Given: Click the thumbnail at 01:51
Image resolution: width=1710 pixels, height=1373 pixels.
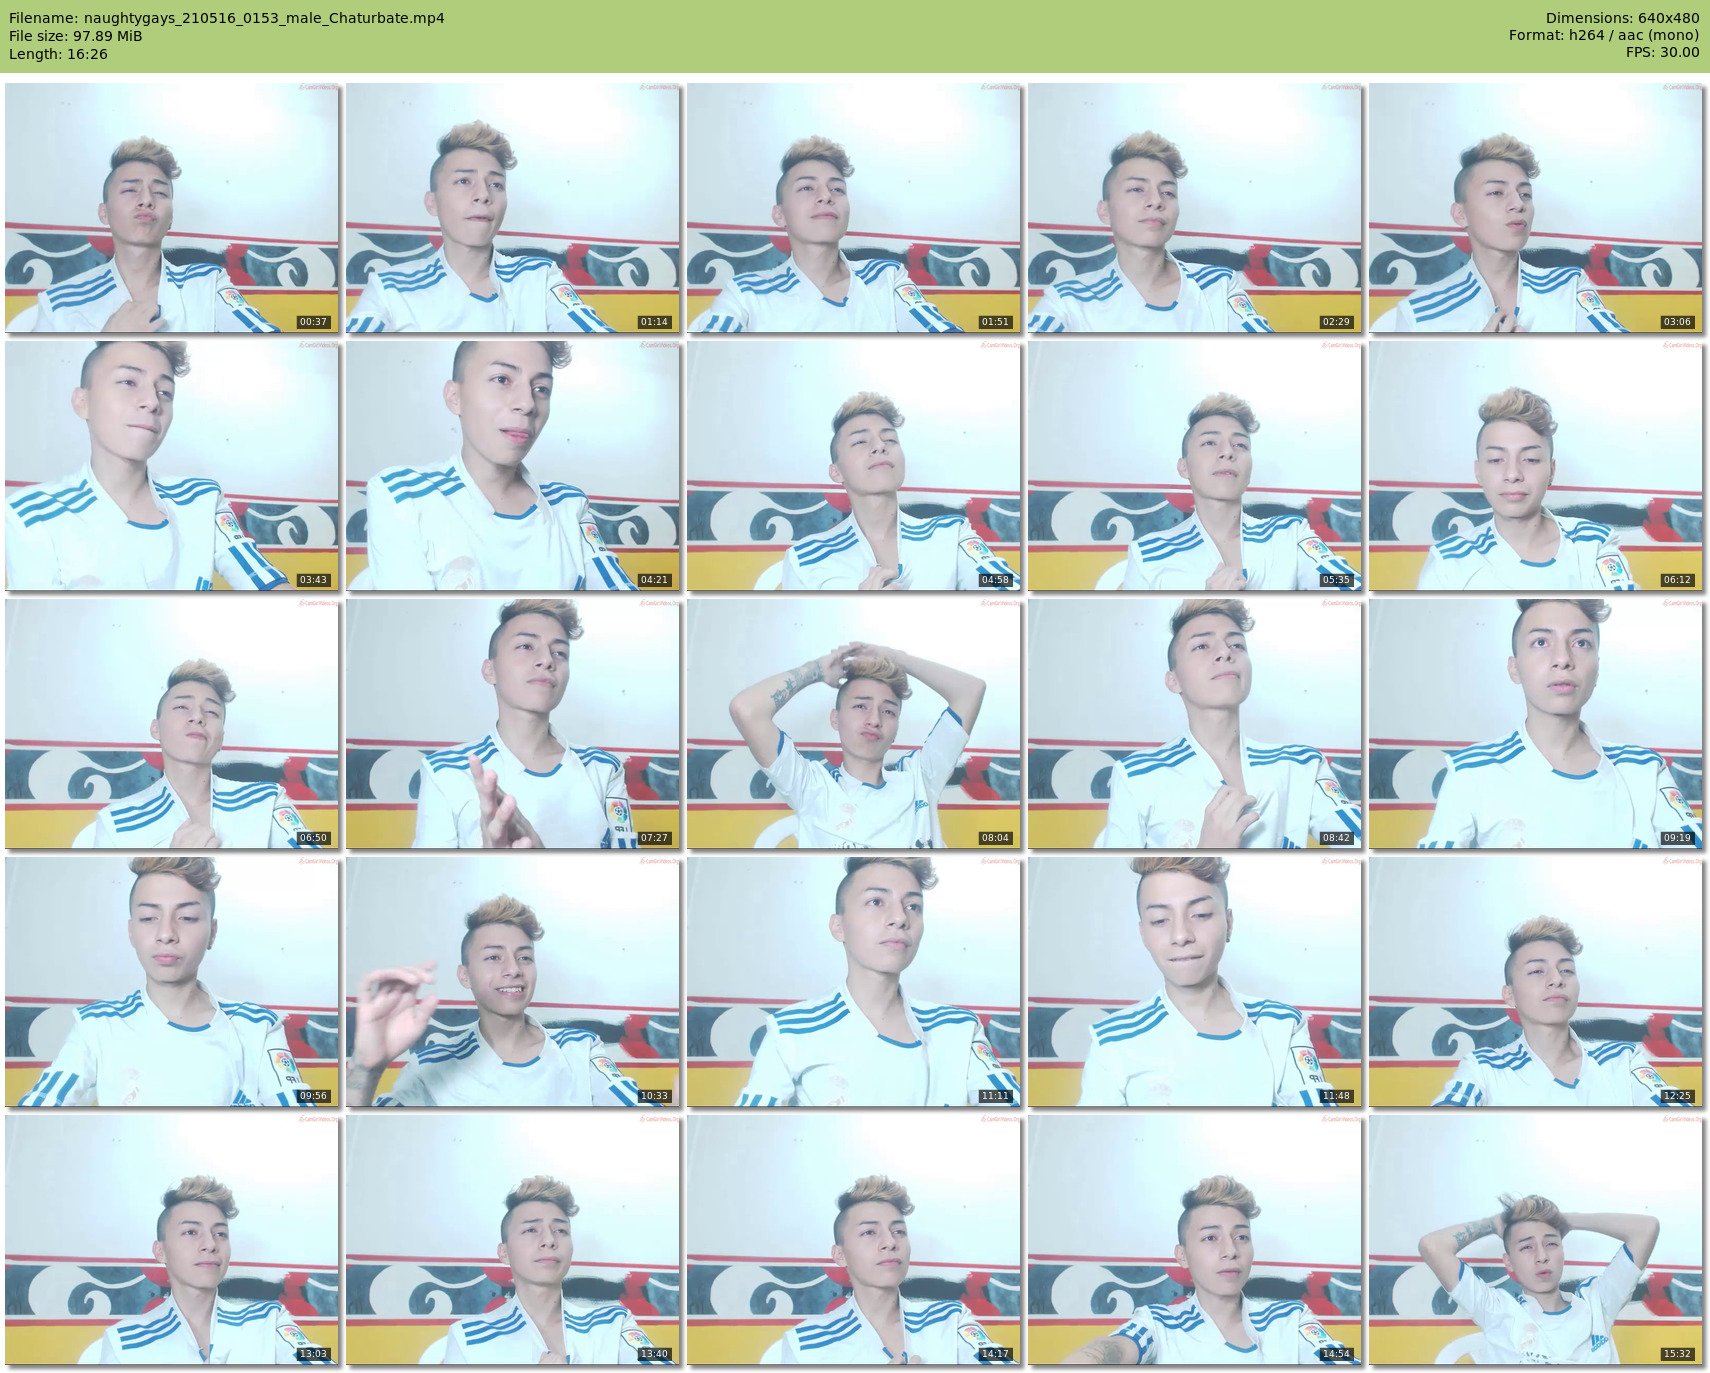Looking at the screenshot, I should [854, 208].
